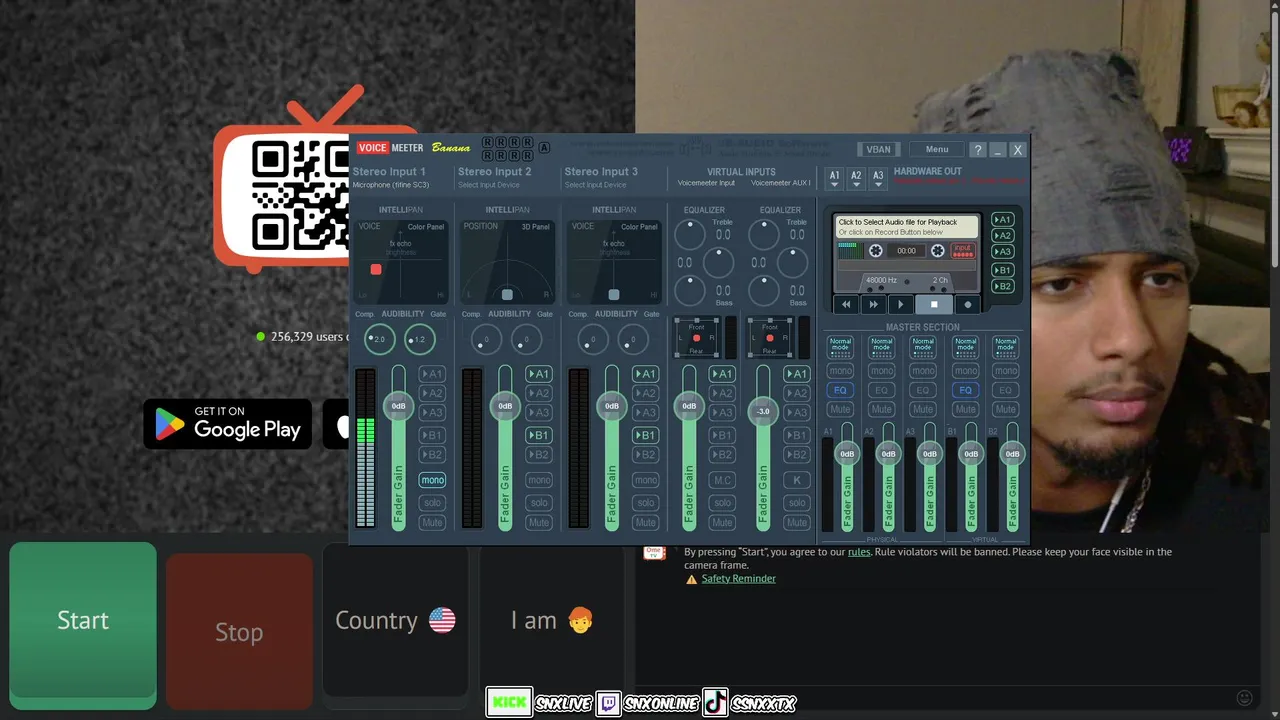Open the VBAN settings
The width and height of the screenshot is (1280, 720).
878,150
